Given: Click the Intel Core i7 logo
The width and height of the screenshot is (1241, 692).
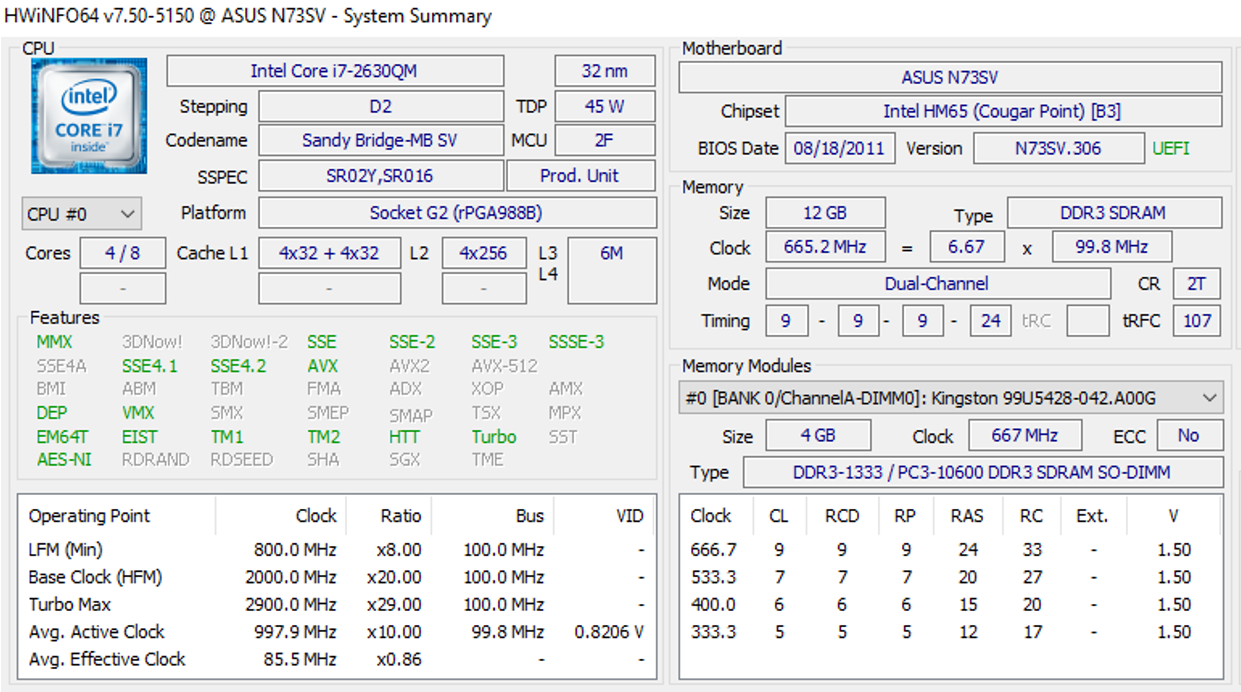Looking at the screenshot, I should coord(89,115).
